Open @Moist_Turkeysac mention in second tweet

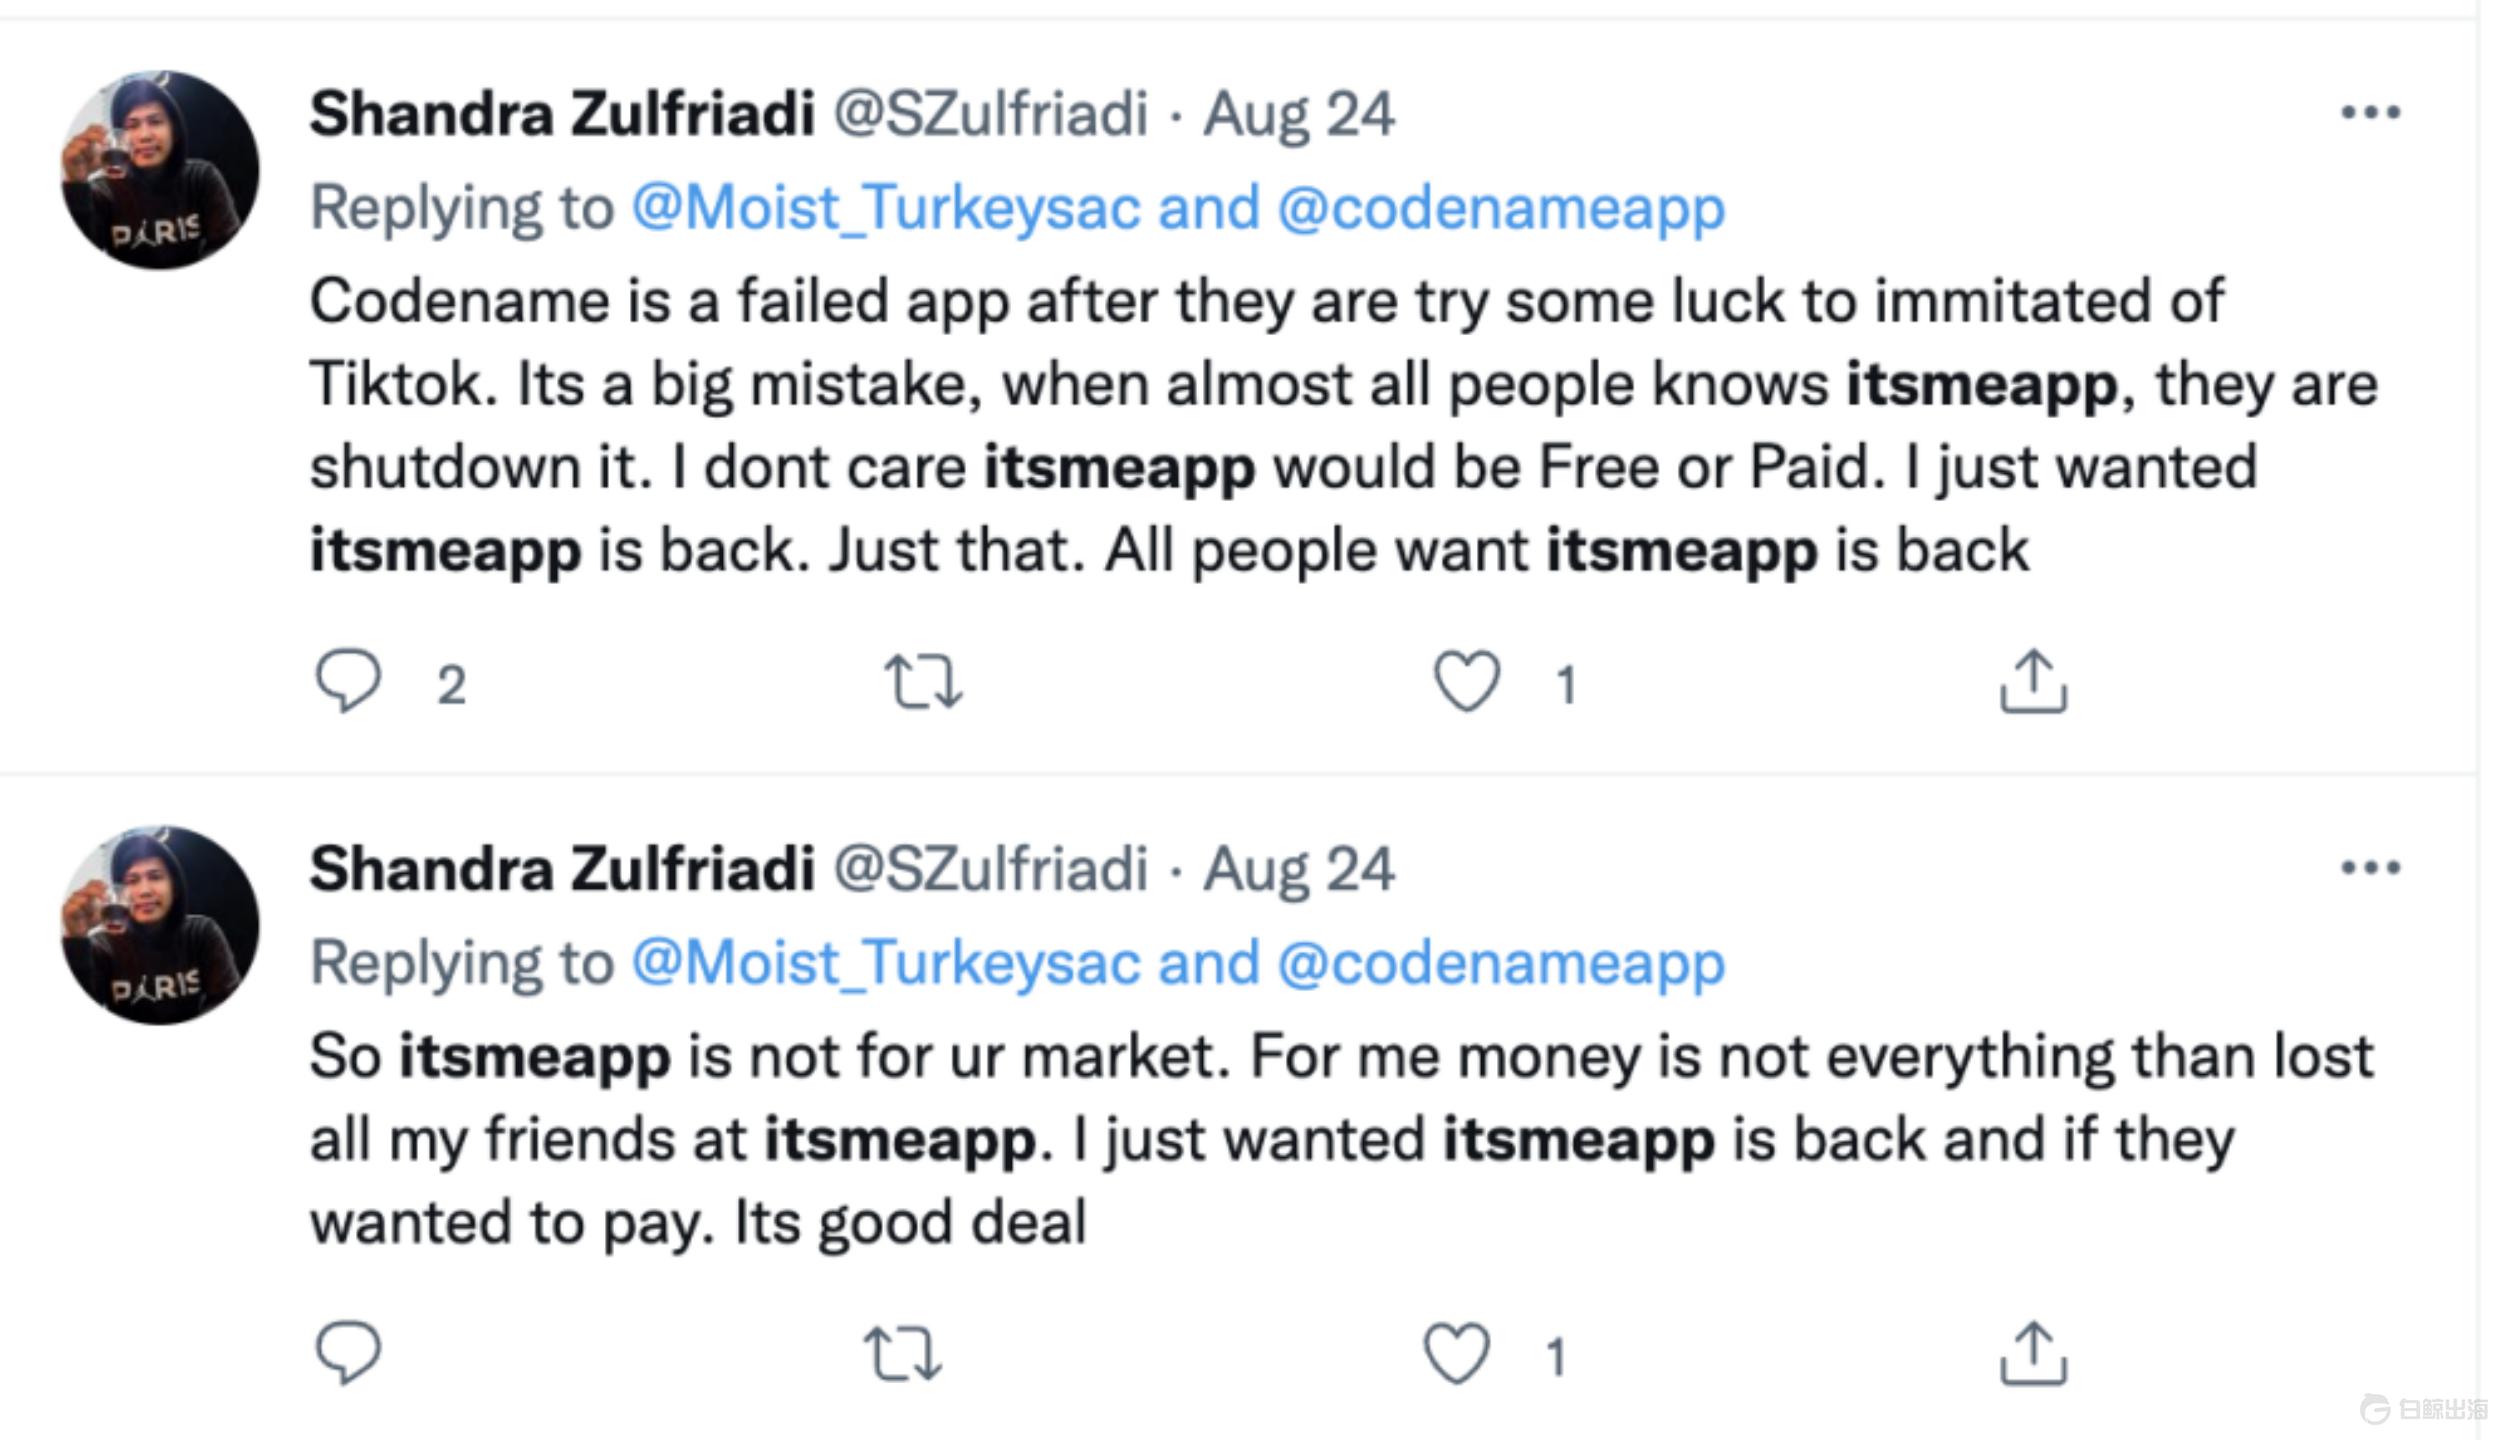click(x=885, y=963)
